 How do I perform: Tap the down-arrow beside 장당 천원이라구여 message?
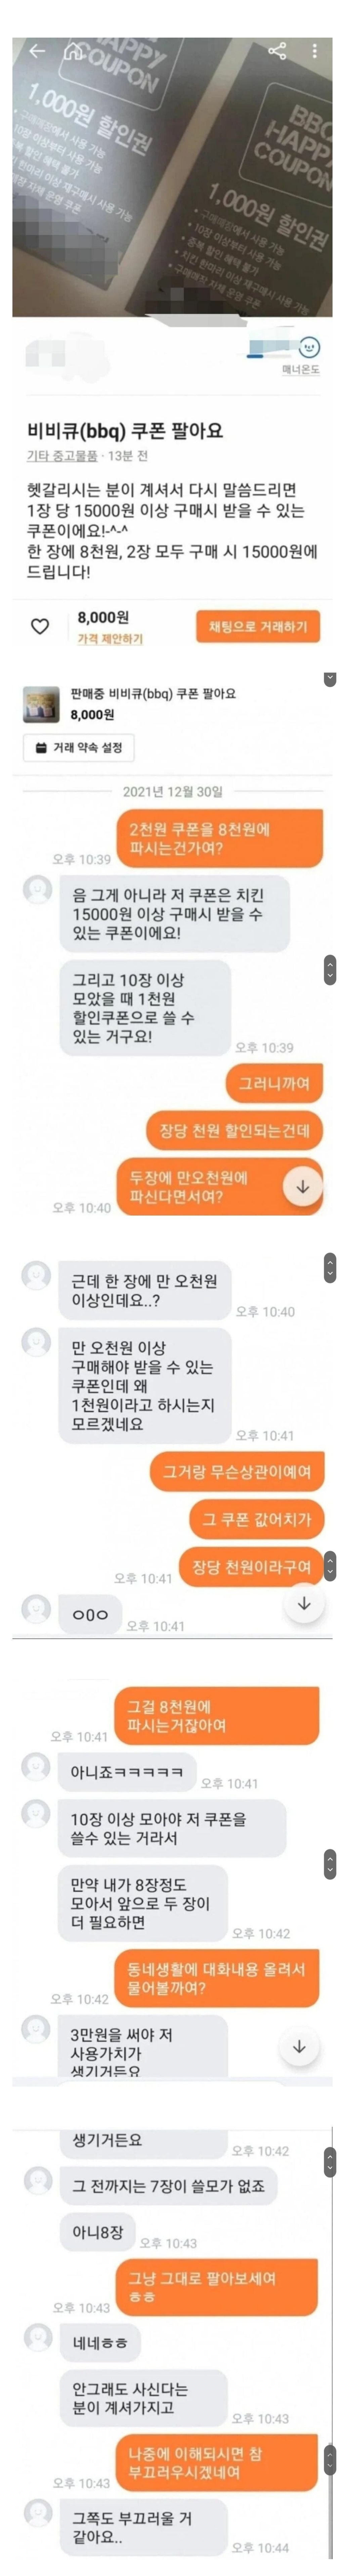coord(304,1603)
